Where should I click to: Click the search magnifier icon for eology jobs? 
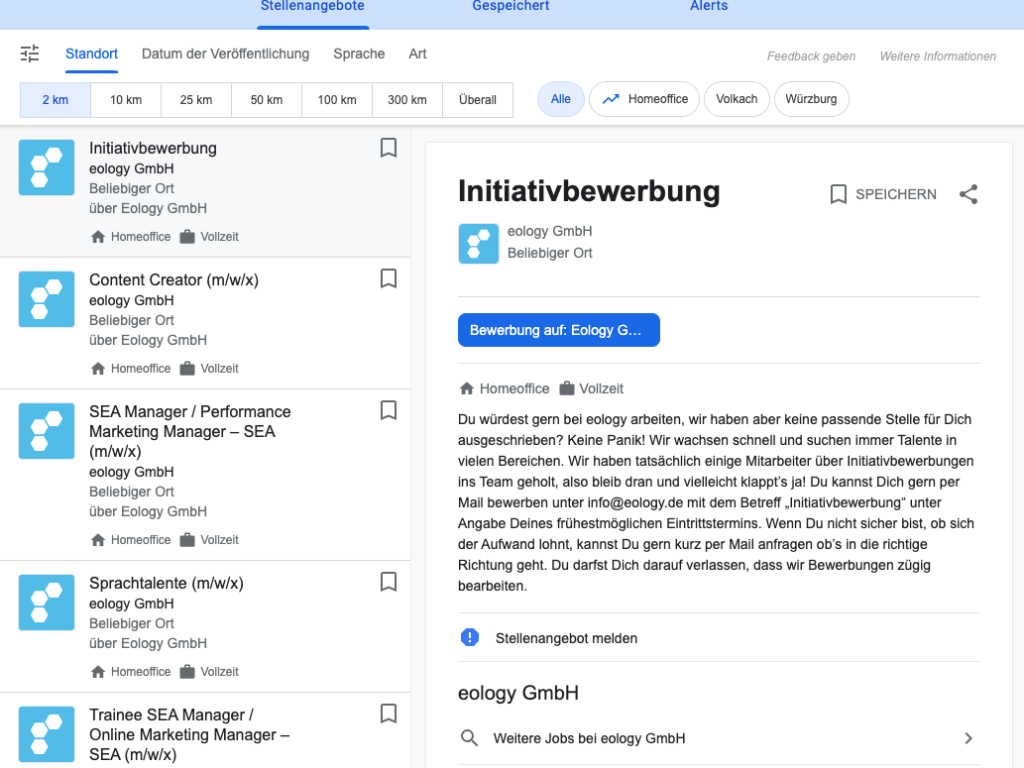tap(469, 738)
